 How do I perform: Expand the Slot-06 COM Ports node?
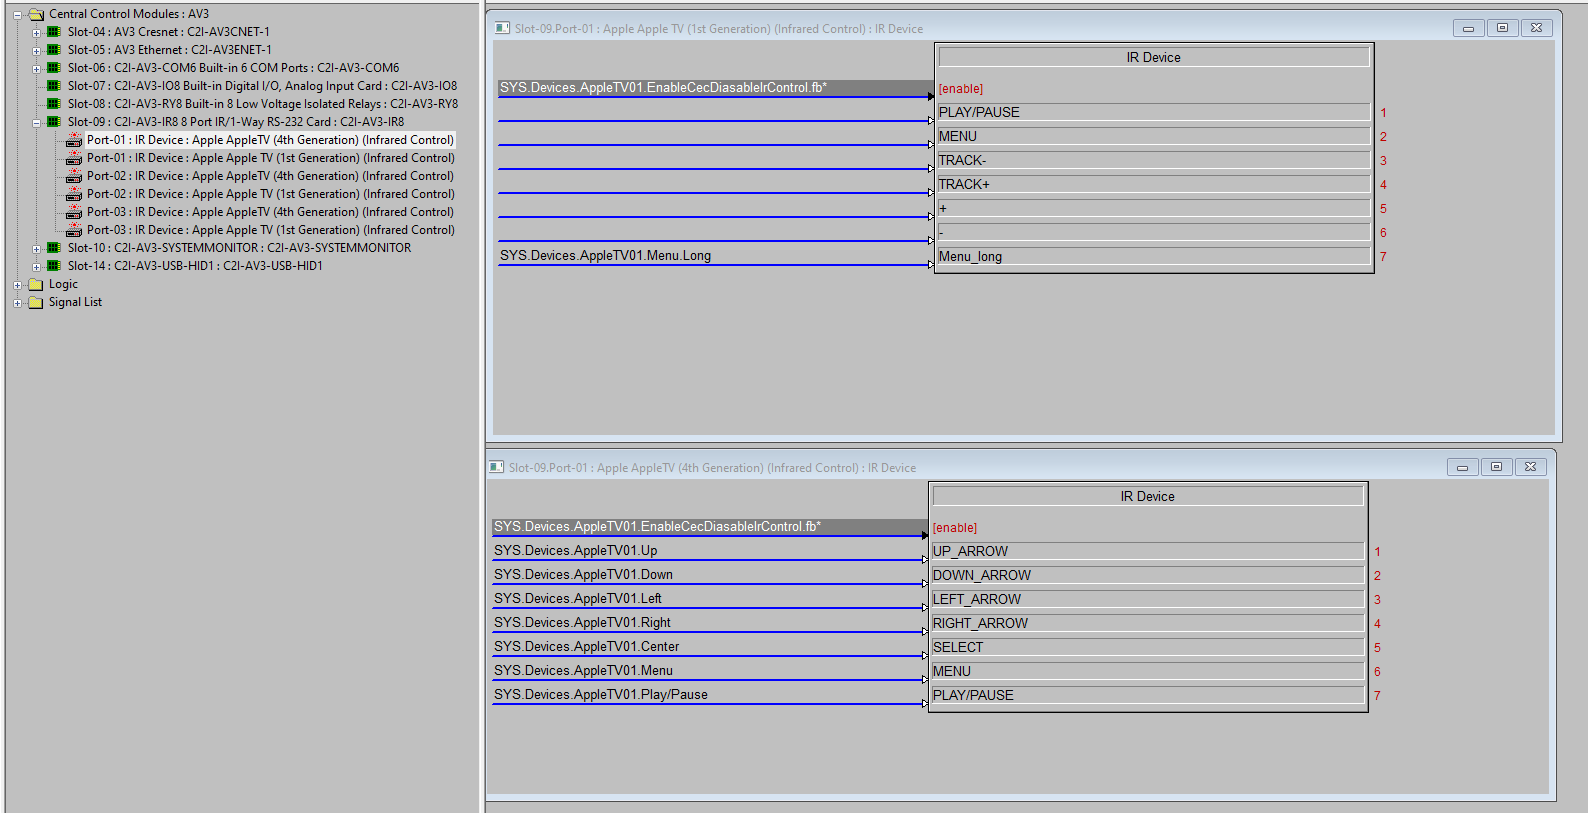coord(36,69)
